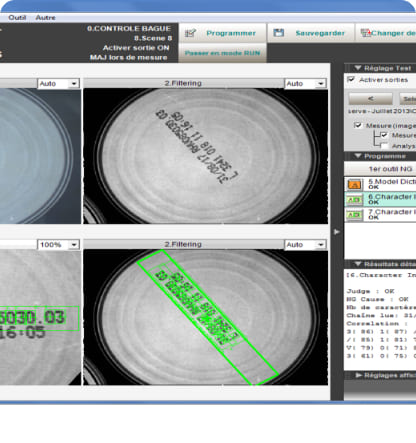Click the 'NG Cause : OK' result line
Viewport: 416px width, 443px height.
[378, 299]
